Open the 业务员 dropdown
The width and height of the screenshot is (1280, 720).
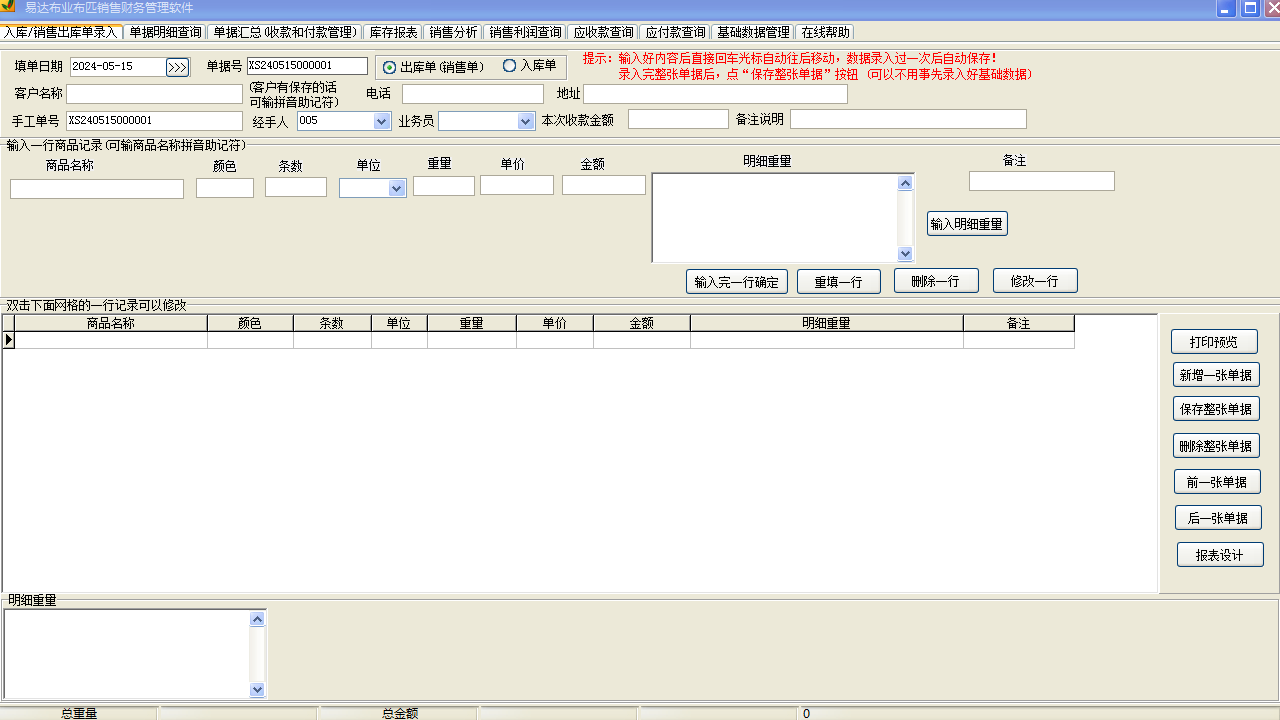(526, 121)
